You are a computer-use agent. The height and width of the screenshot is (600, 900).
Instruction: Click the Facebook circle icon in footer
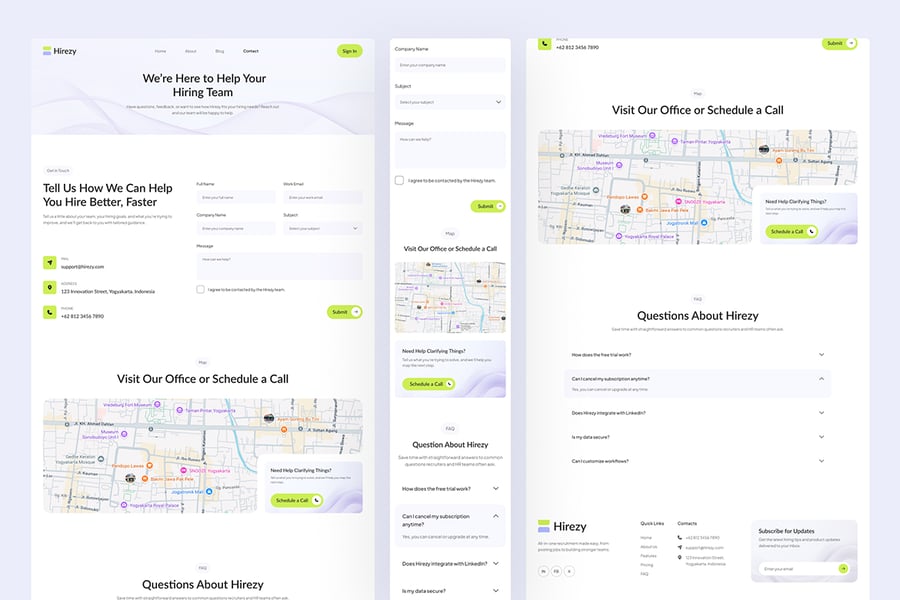[557, 571]
